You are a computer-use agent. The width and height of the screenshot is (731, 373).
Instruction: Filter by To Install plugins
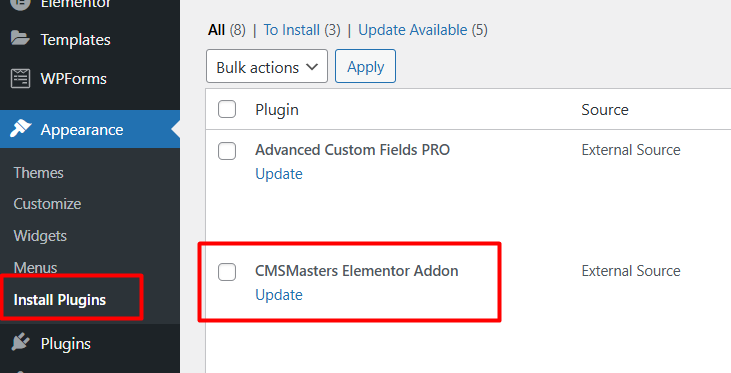pos(302,30)
